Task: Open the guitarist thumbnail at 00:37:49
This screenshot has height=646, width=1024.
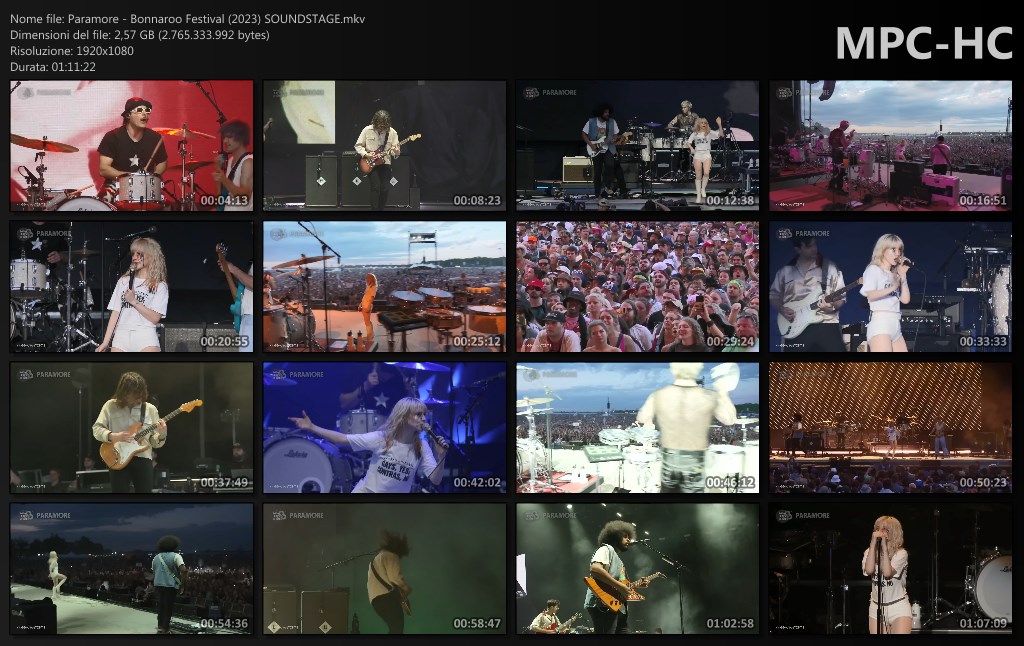Action: point(131,428)
